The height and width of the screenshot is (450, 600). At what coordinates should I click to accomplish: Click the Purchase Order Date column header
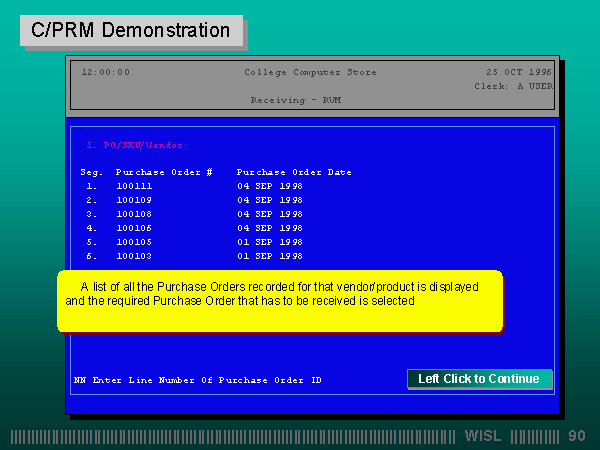(294, 172)
